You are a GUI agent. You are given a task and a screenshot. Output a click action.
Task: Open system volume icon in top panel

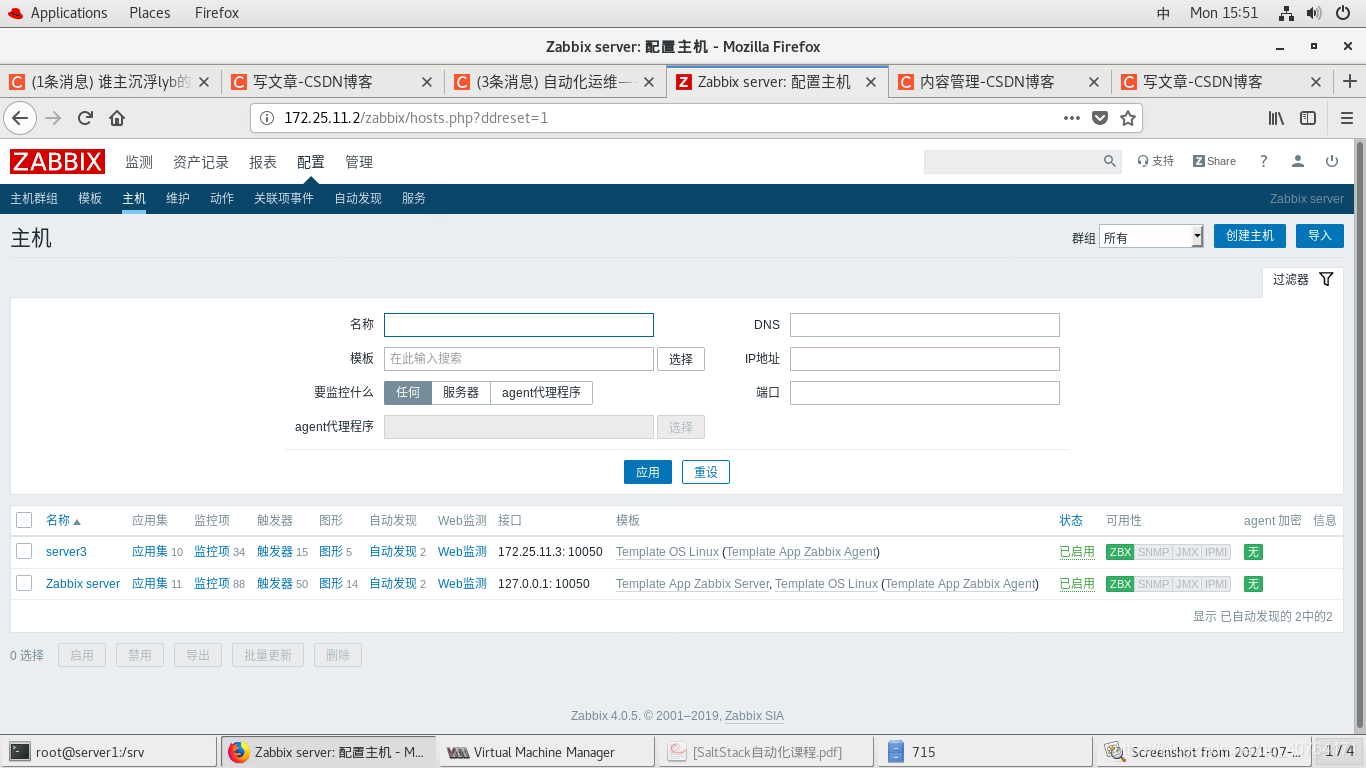1315,13
